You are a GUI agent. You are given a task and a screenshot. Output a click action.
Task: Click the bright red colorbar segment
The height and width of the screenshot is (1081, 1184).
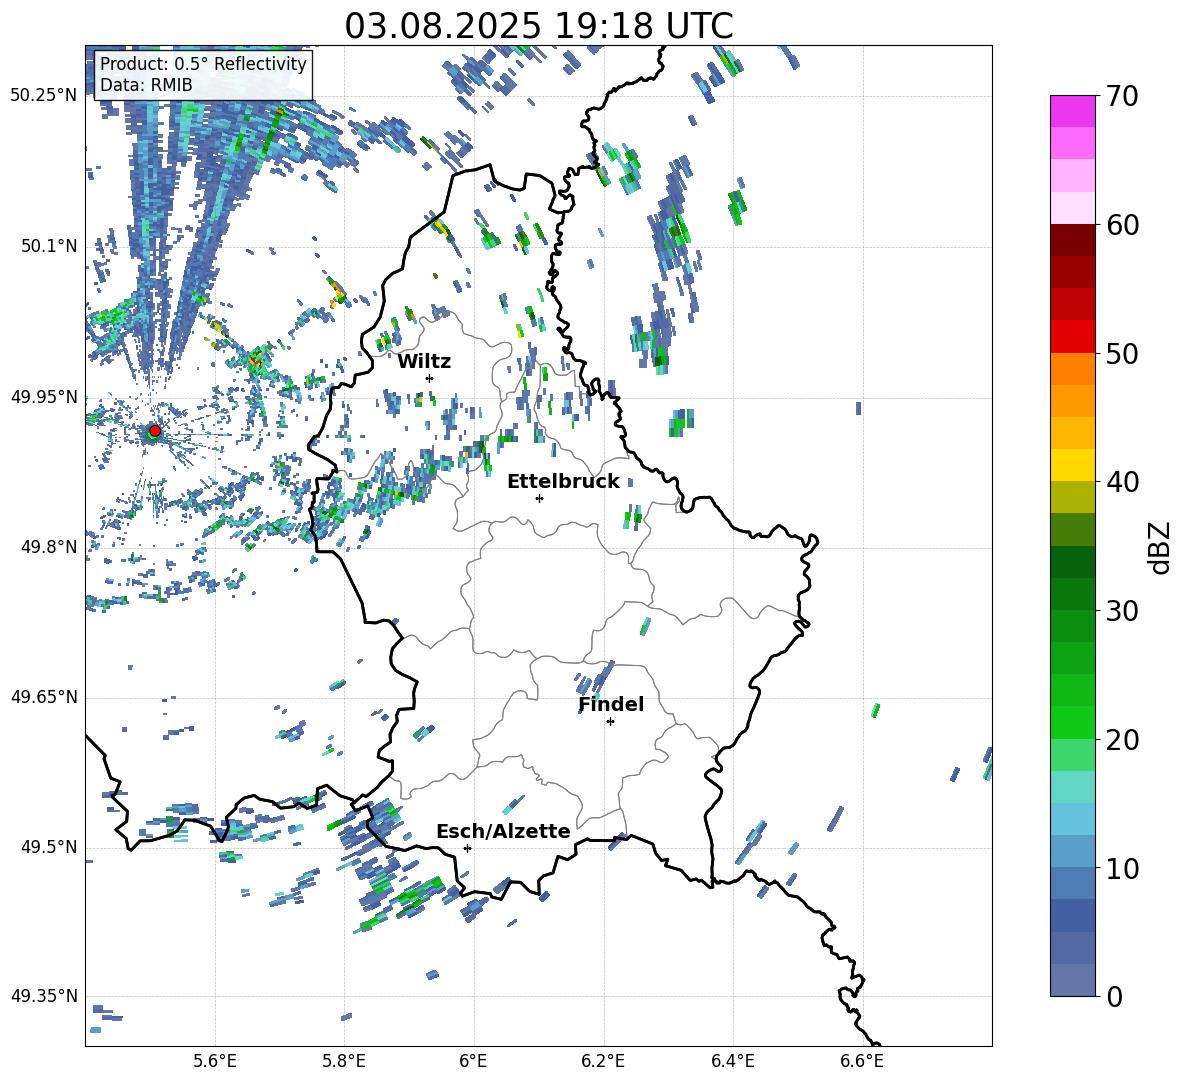1073,337
